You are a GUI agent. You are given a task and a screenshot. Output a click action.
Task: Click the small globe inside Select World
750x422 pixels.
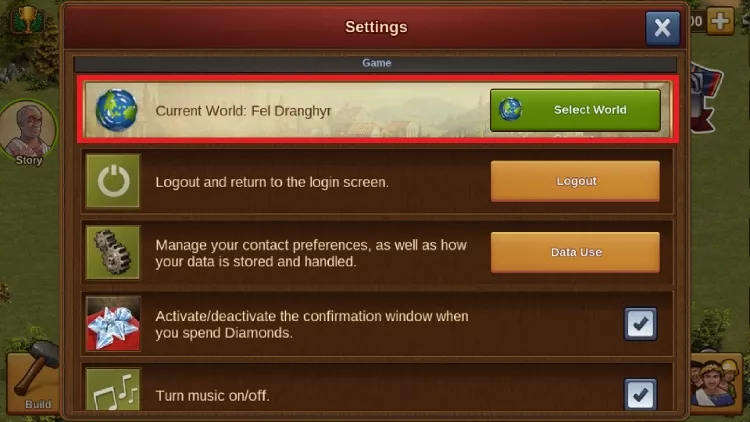510,109
